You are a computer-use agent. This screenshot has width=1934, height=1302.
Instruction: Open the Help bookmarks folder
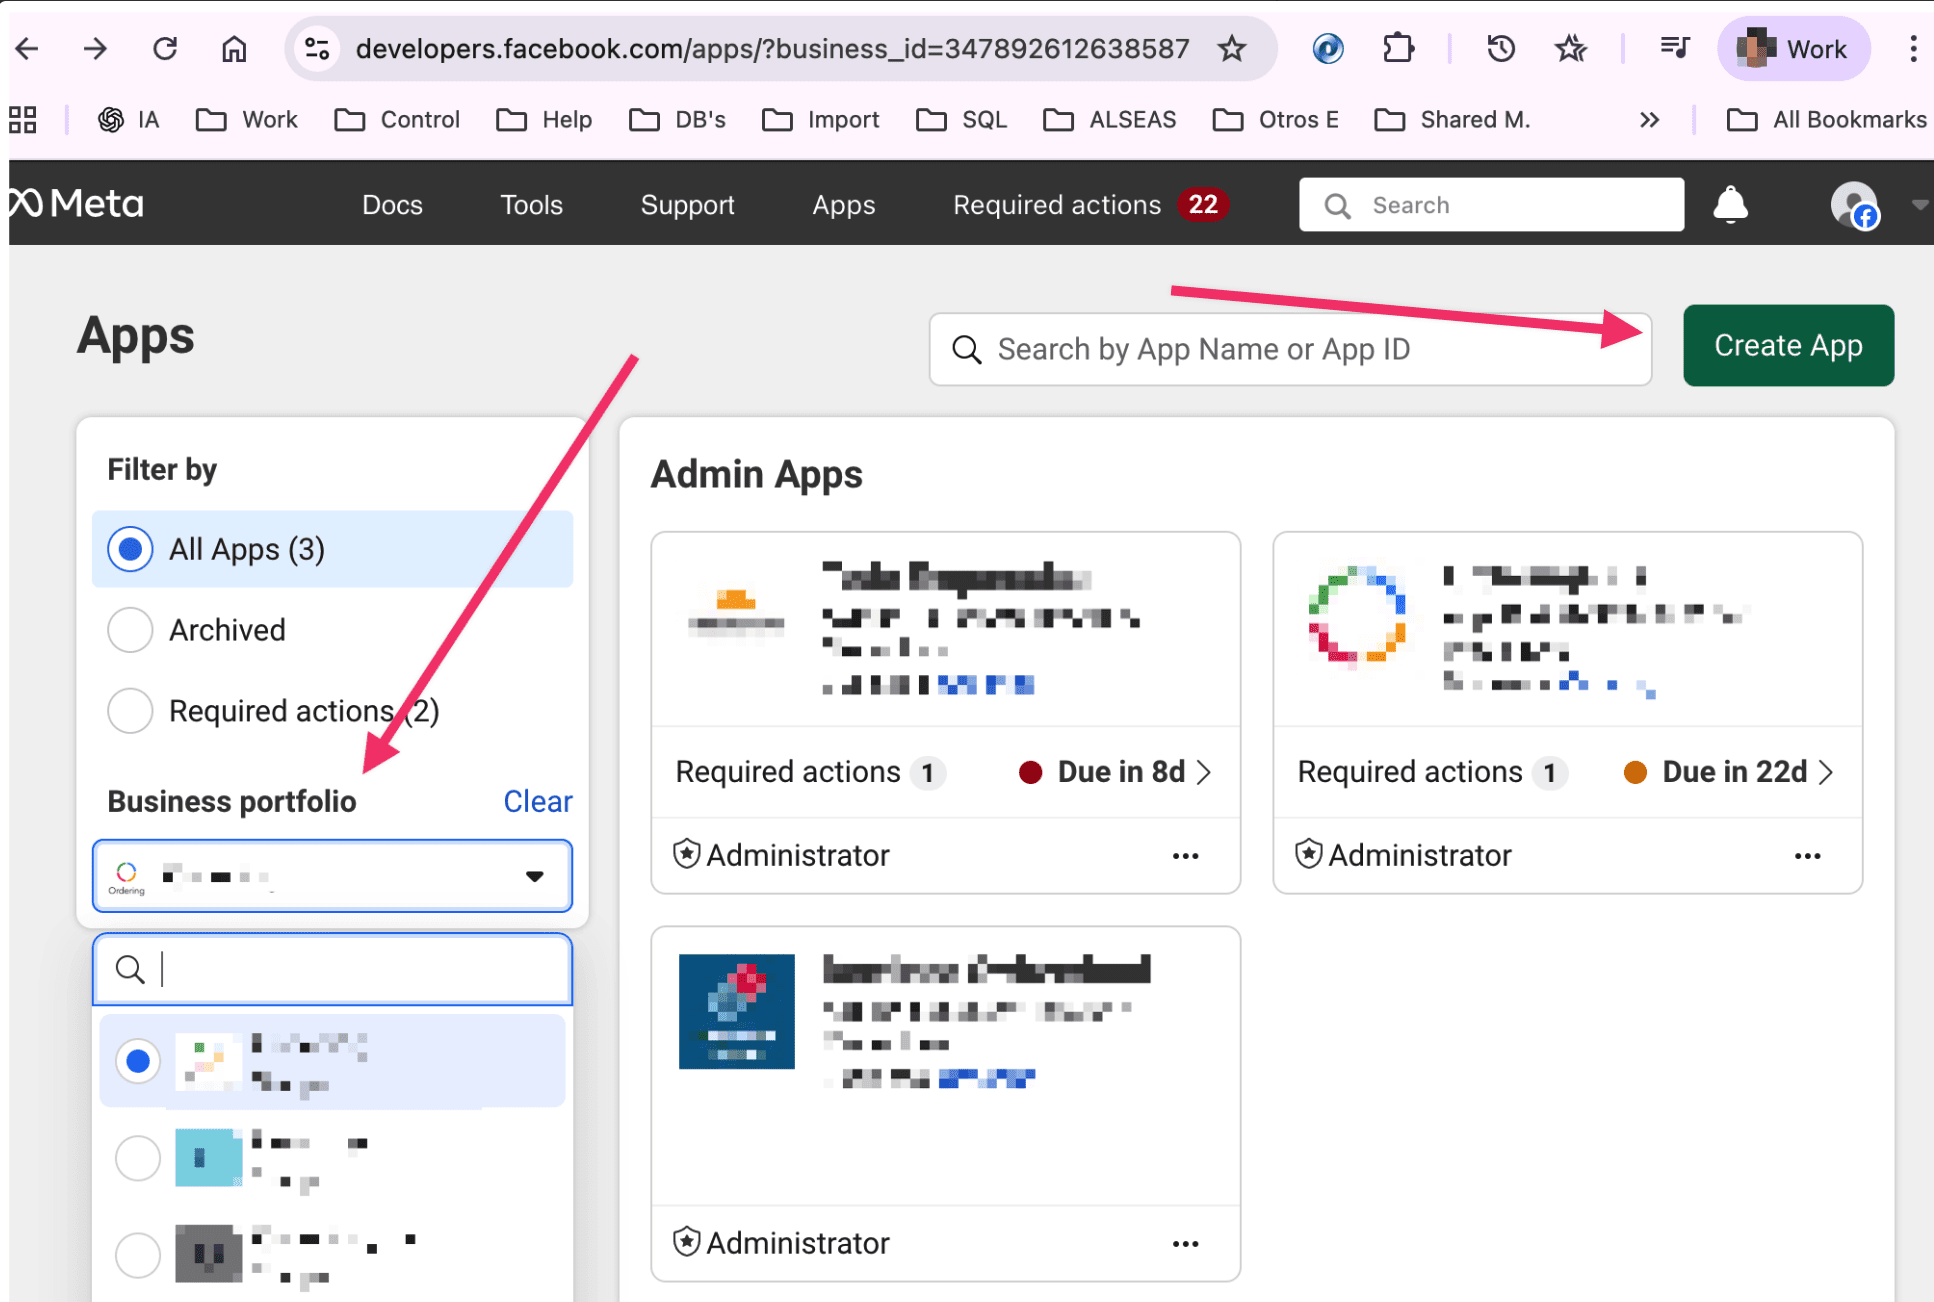pos(544,120)
